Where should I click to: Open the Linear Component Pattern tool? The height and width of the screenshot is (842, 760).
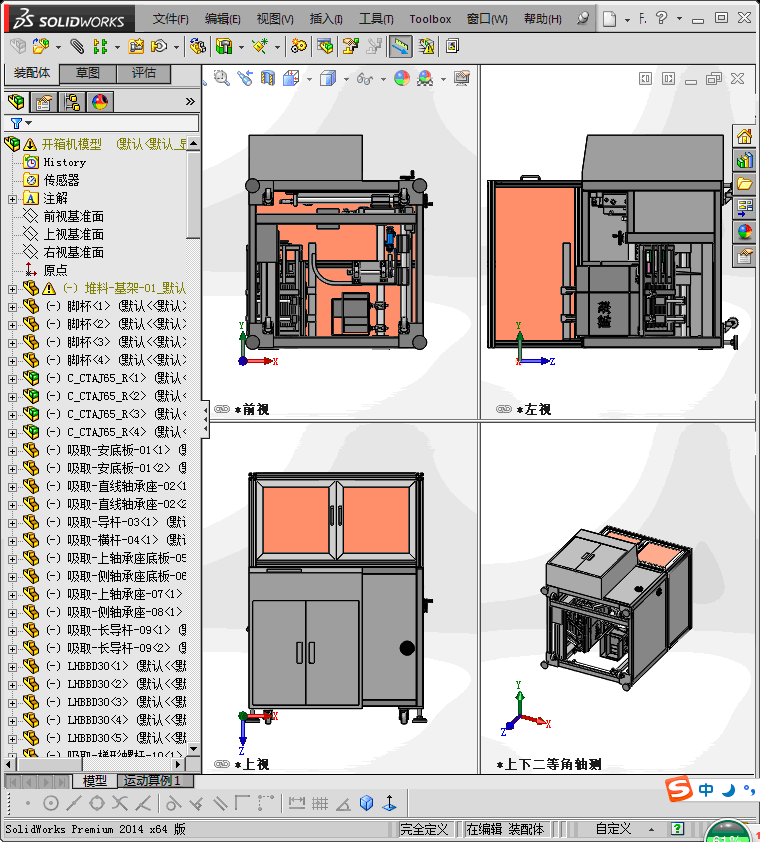coord(100,47)
